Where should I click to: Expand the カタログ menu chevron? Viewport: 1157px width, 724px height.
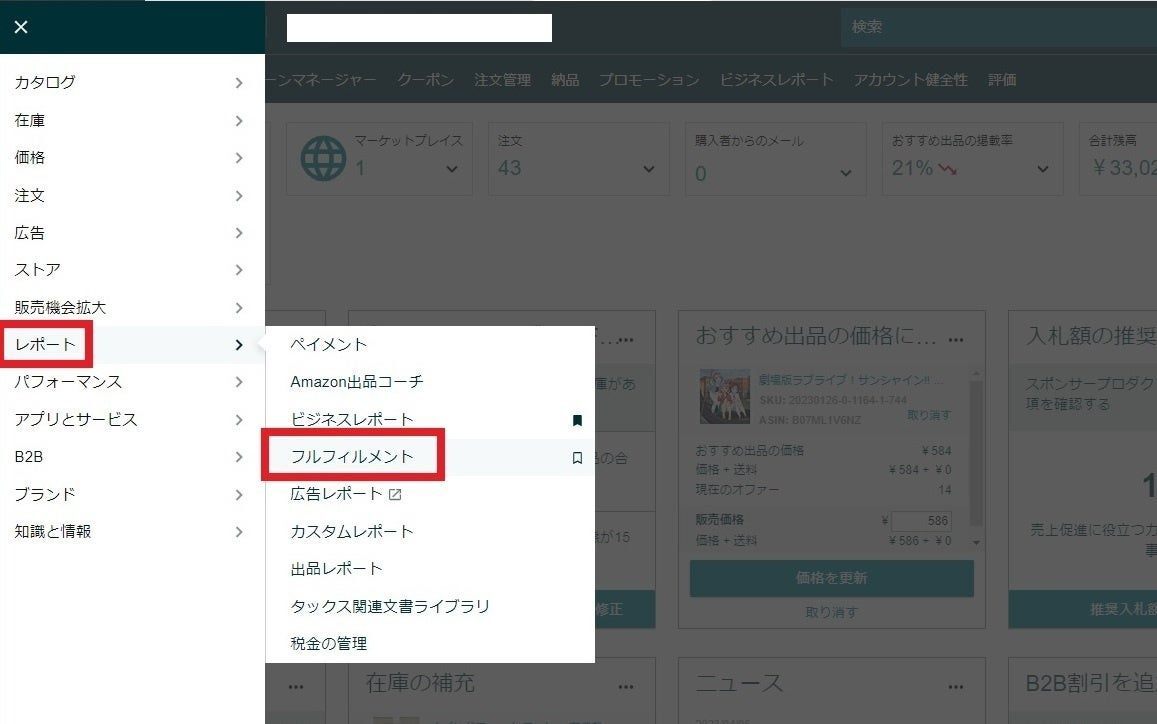[x=238, y=83]
